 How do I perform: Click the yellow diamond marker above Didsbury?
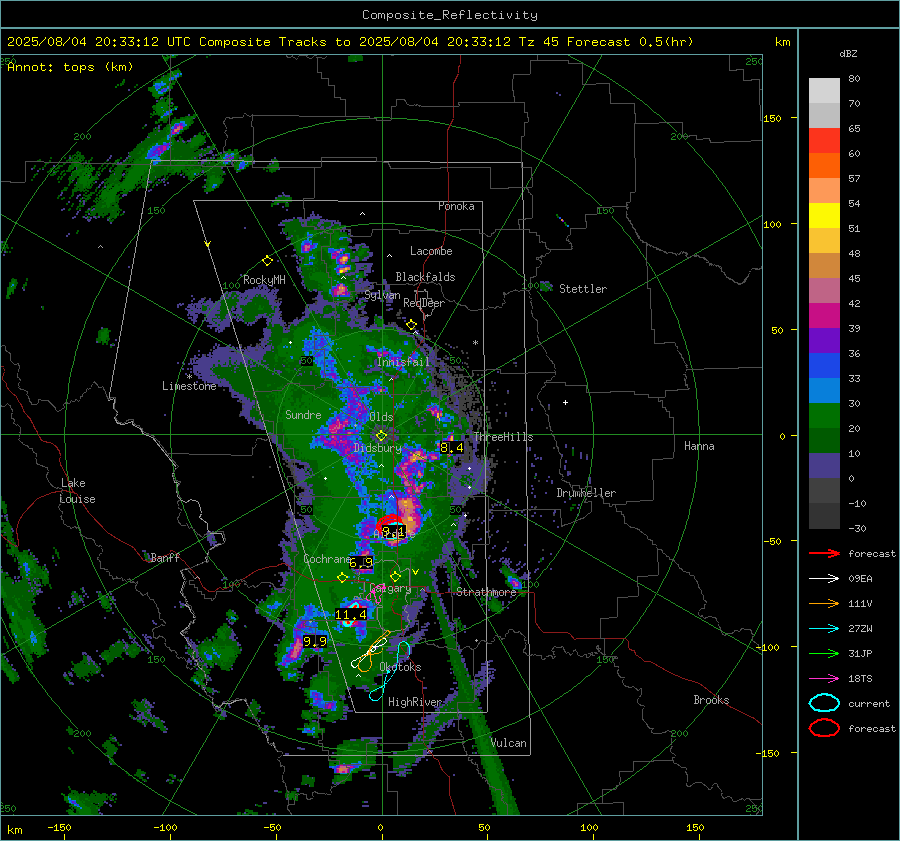click(x=381, y=436)
